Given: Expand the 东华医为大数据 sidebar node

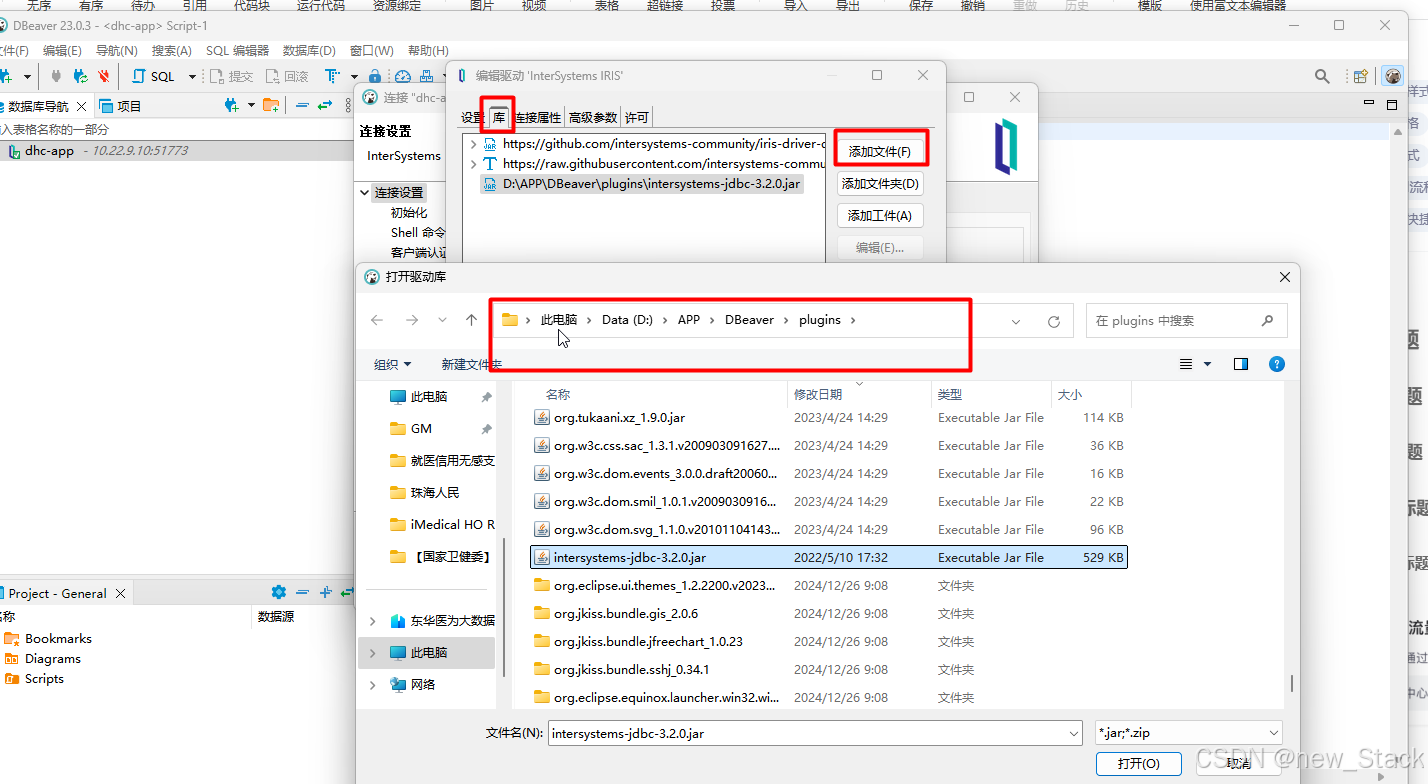Looking at the screenshot, I should pyautogui.click(x=373, y=621).
